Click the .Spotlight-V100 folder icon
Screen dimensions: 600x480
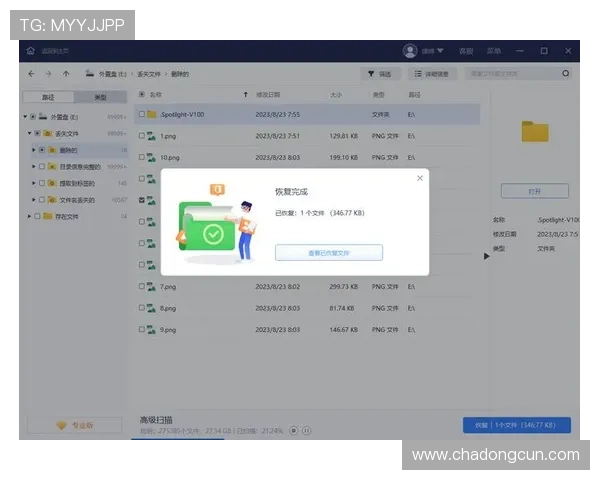(152, 114)
